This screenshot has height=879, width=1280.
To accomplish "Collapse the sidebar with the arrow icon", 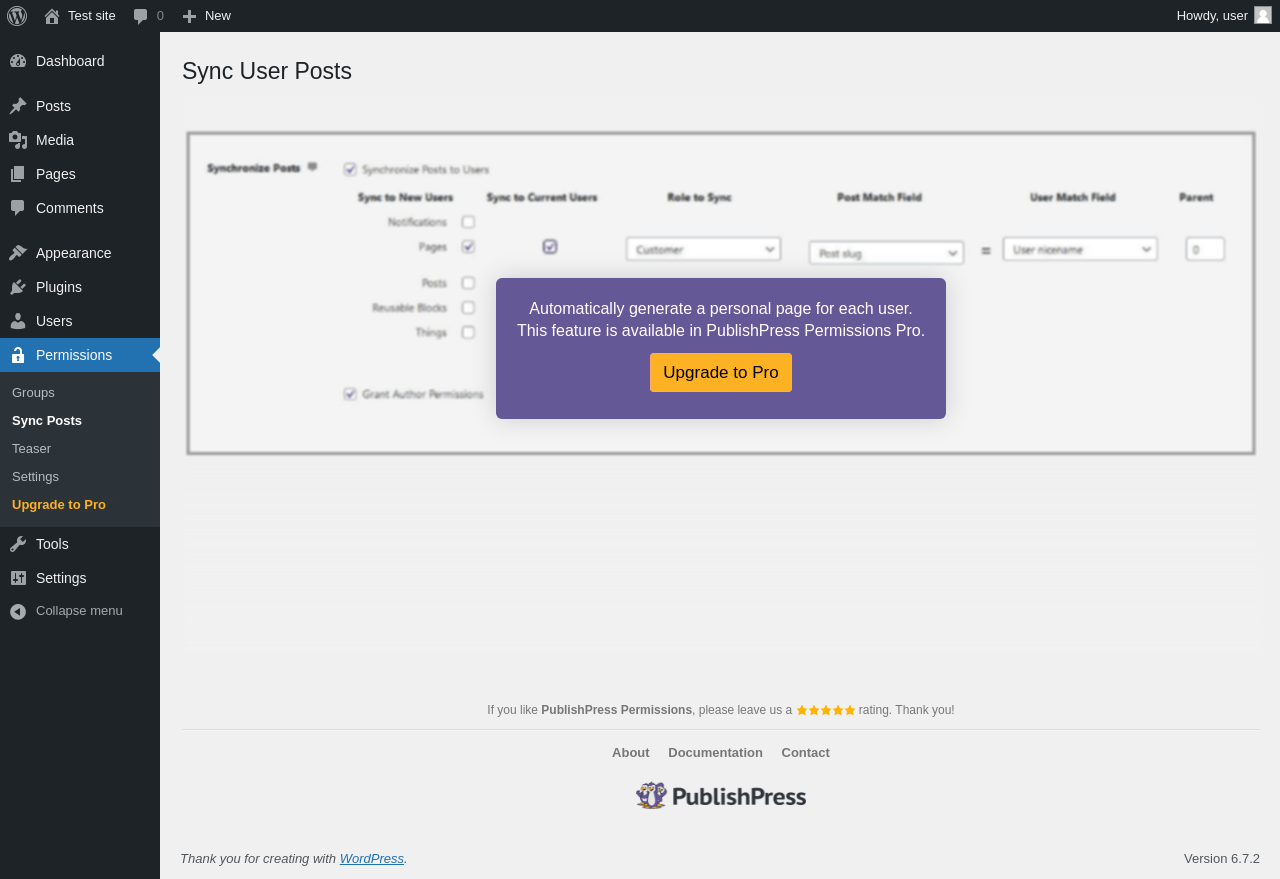I will 18,611.
